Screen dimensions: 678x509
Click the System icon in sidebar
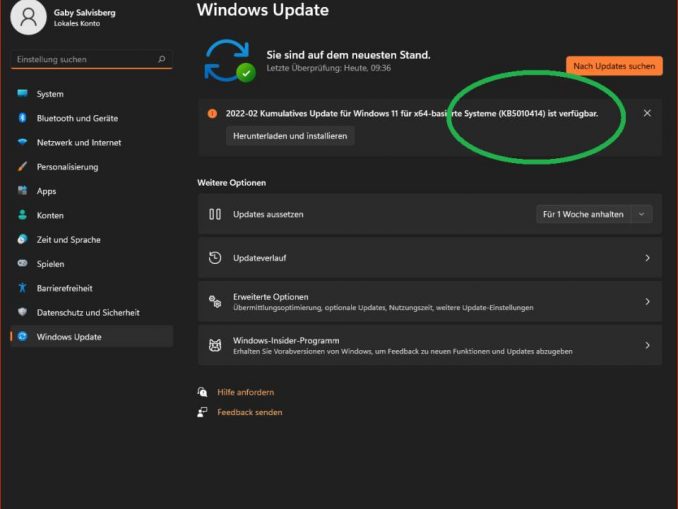click(x=22, y=94)
